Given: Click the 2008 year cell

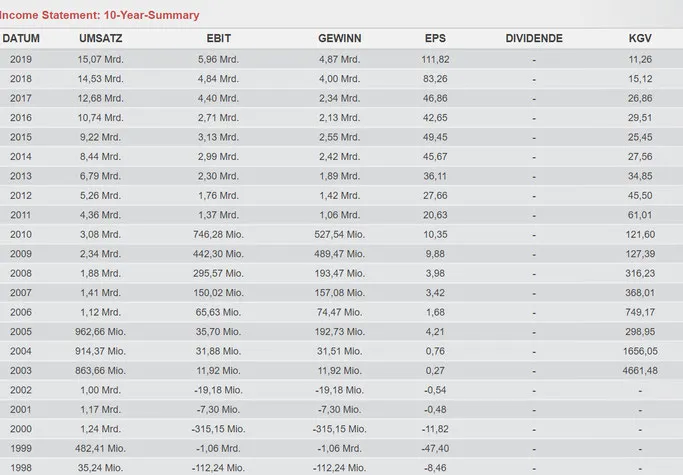Looking at the screenshot, I should coord(21,273).
